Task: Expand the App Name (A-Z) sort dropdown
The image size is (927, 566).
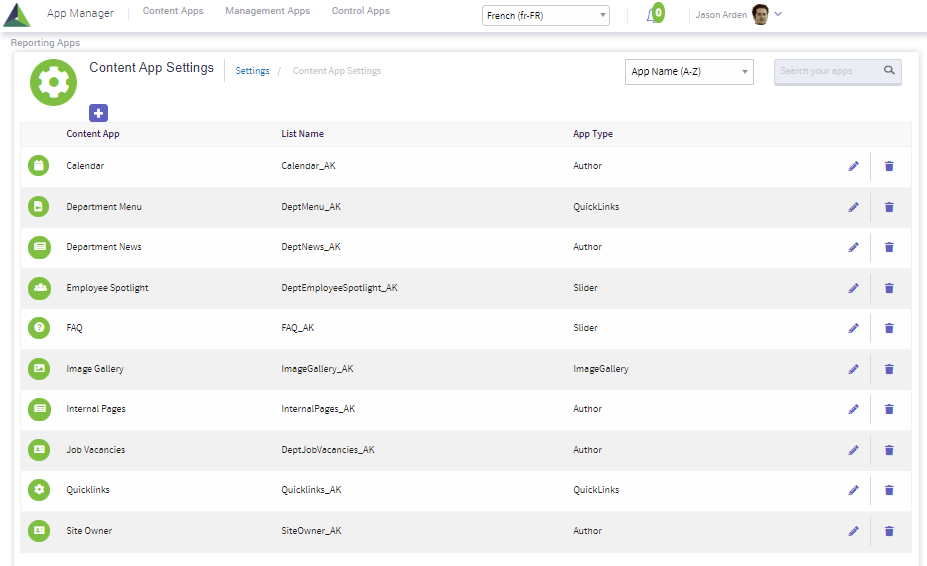Action: [x=689, y=72]
